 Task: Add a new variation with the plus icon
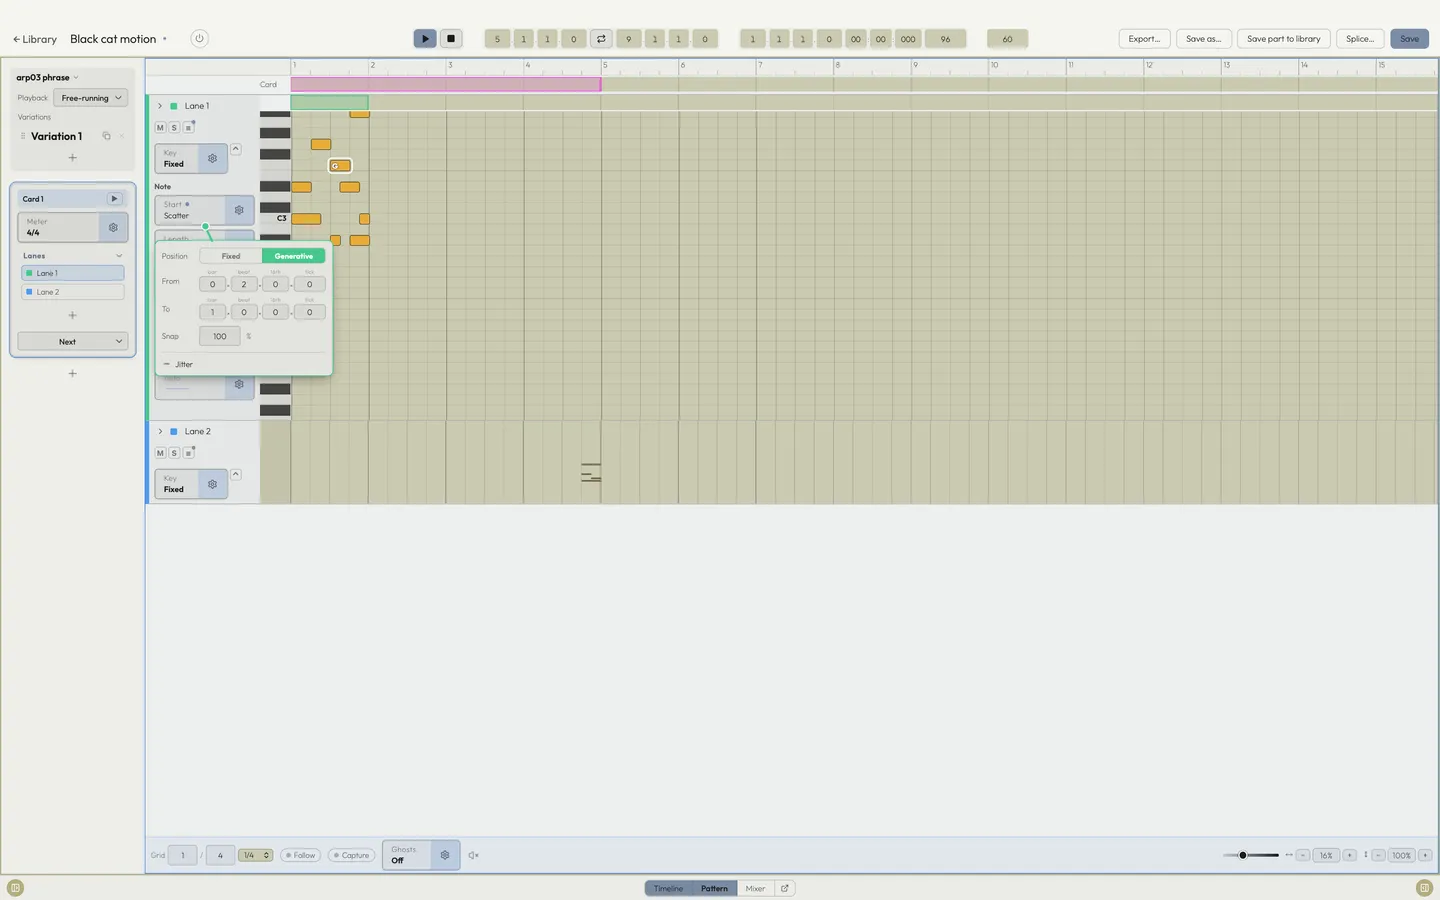pyautogui.click(x=72, y=158)
